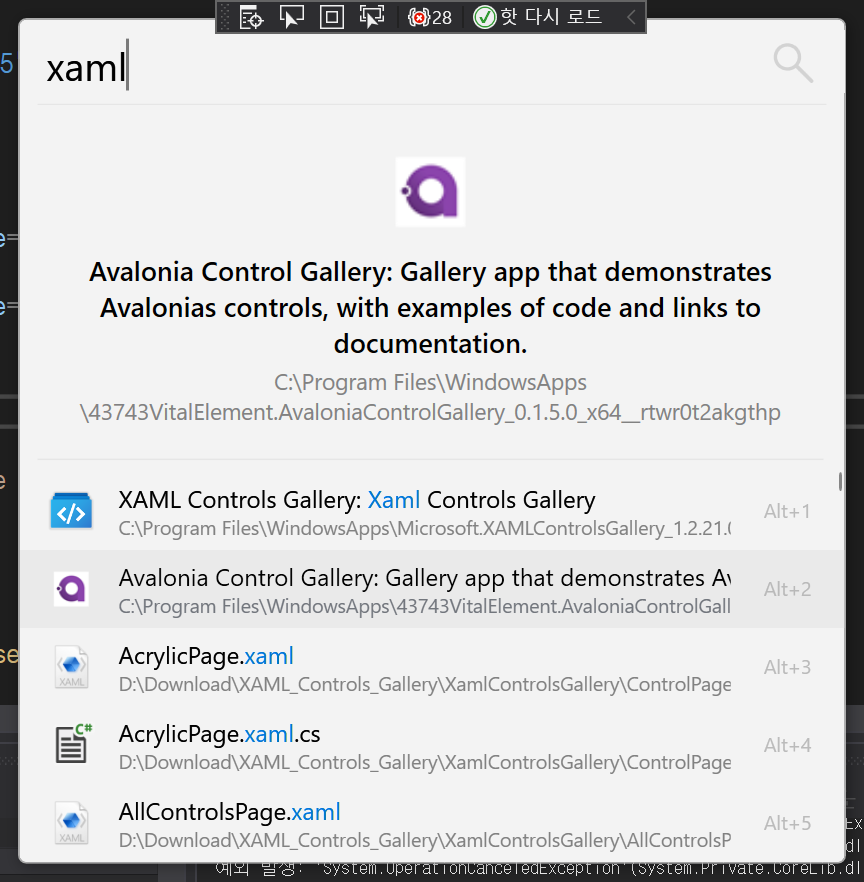The width and height of the screenshot is (864, 882).
Task: Click the preview path under Avalonia description
Action: tap(430, 397)
